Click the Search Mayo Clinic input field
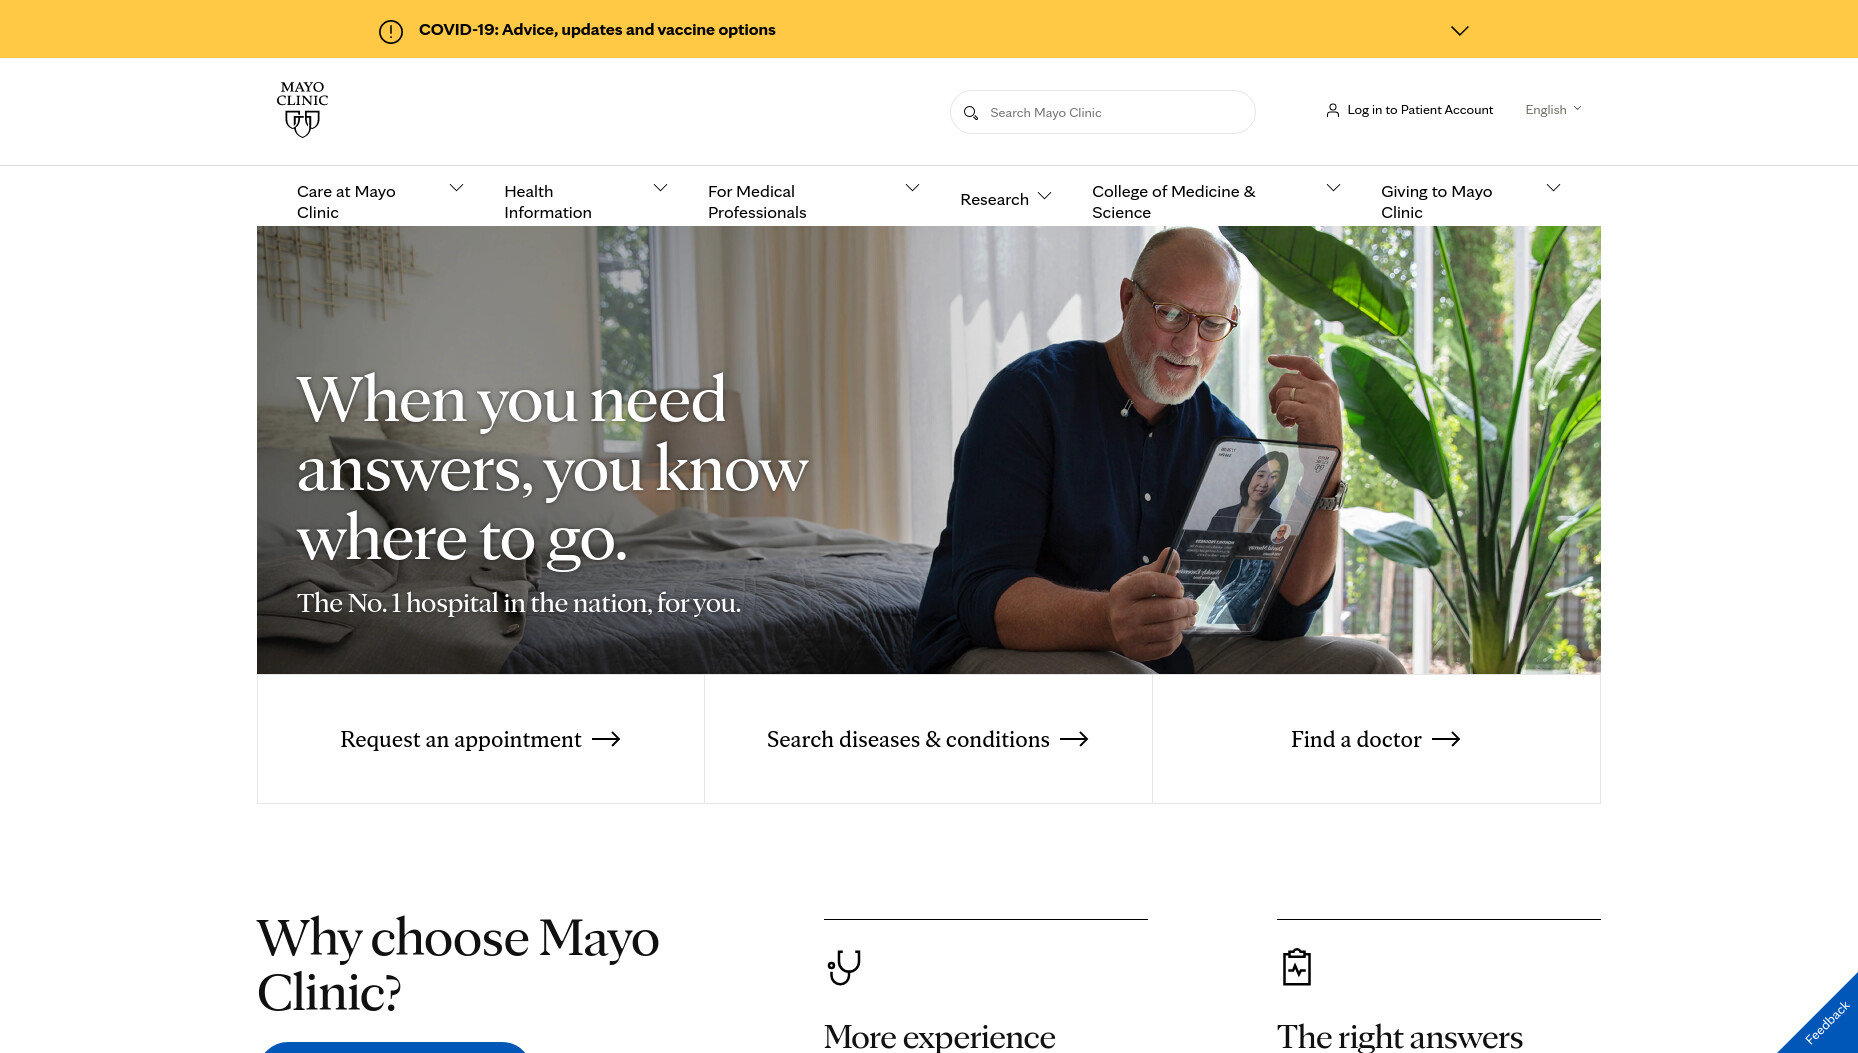The image size is (1858, 1053). [x=1102, y=112]
